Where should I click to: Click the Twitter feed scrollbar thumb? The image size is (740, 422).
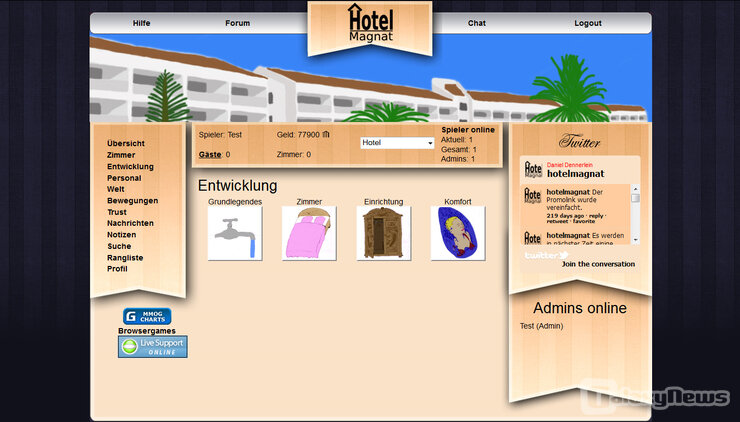click(x=635, y=198)
